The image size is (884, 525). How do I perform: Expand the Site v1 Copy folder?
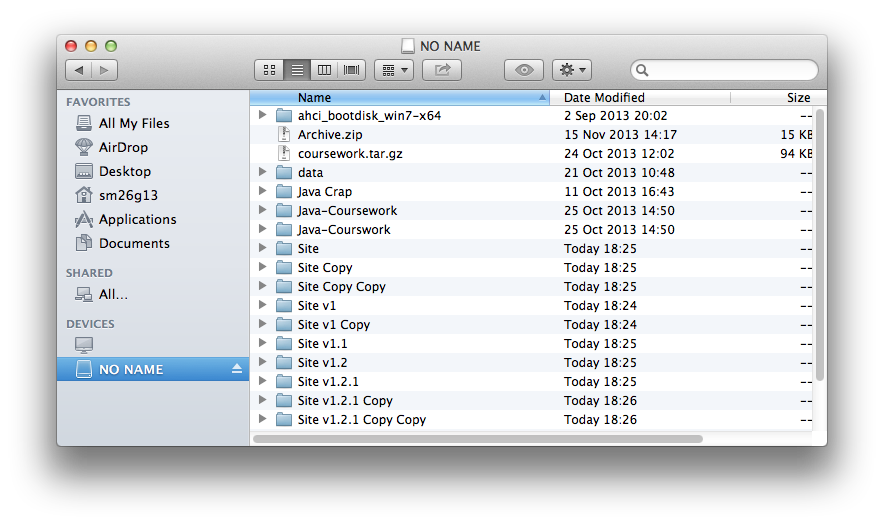(x=262, y=324)
